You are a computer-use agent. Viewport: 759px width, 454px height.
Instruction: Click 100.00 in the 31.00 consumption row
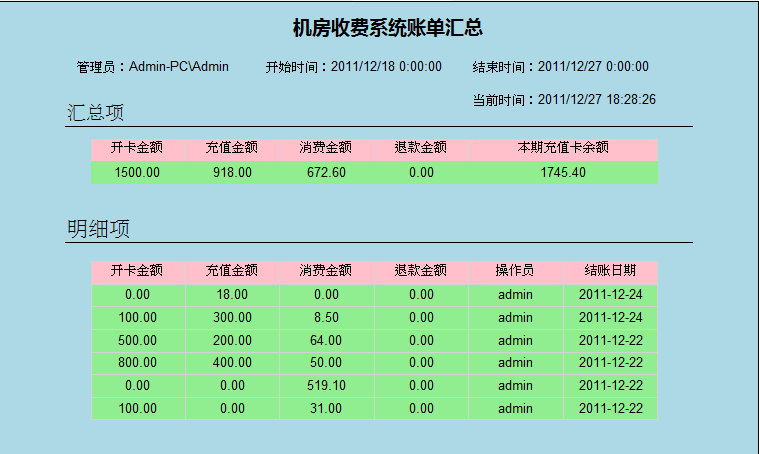pyautogui.click(x=138, y=408)
